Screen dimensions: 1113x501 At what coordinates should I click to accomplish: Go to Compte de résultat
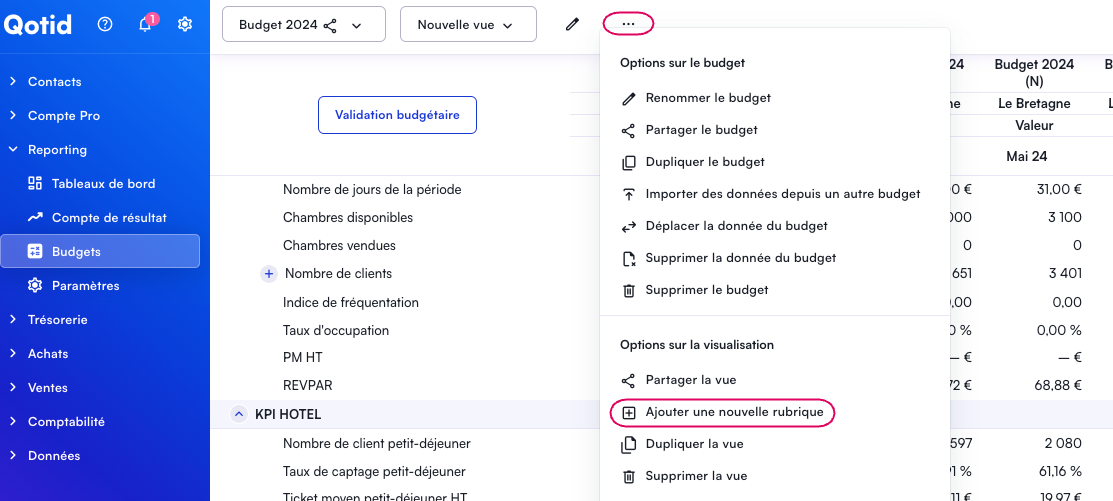click(x=109, y=218)
